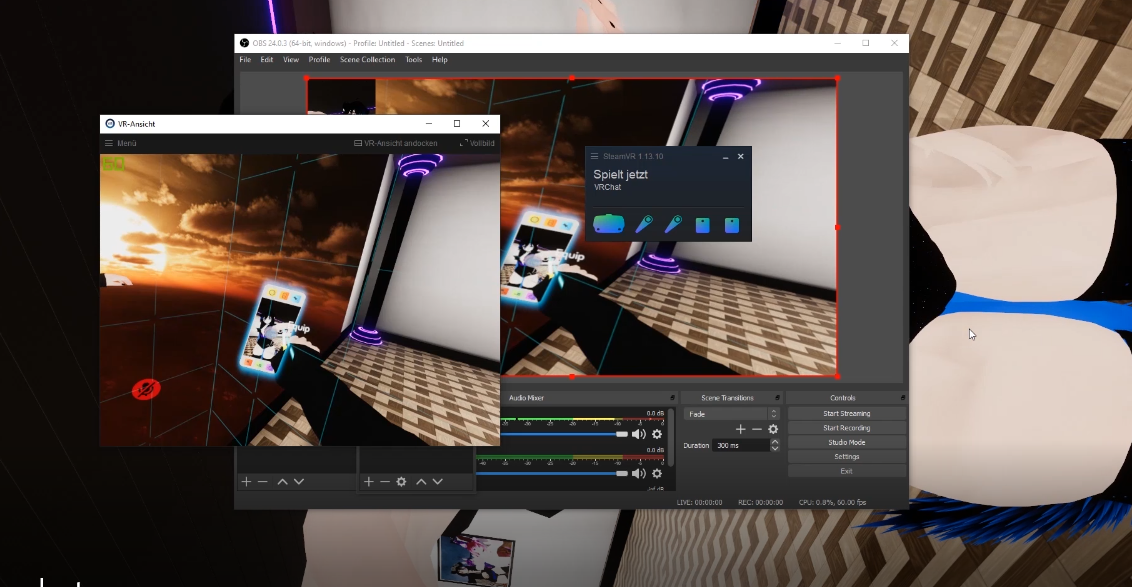Image resolution: width=1132 pixels, height=587 pixels.
Task: Add a new scene transition with plus
Action: (x=740, y=429)
